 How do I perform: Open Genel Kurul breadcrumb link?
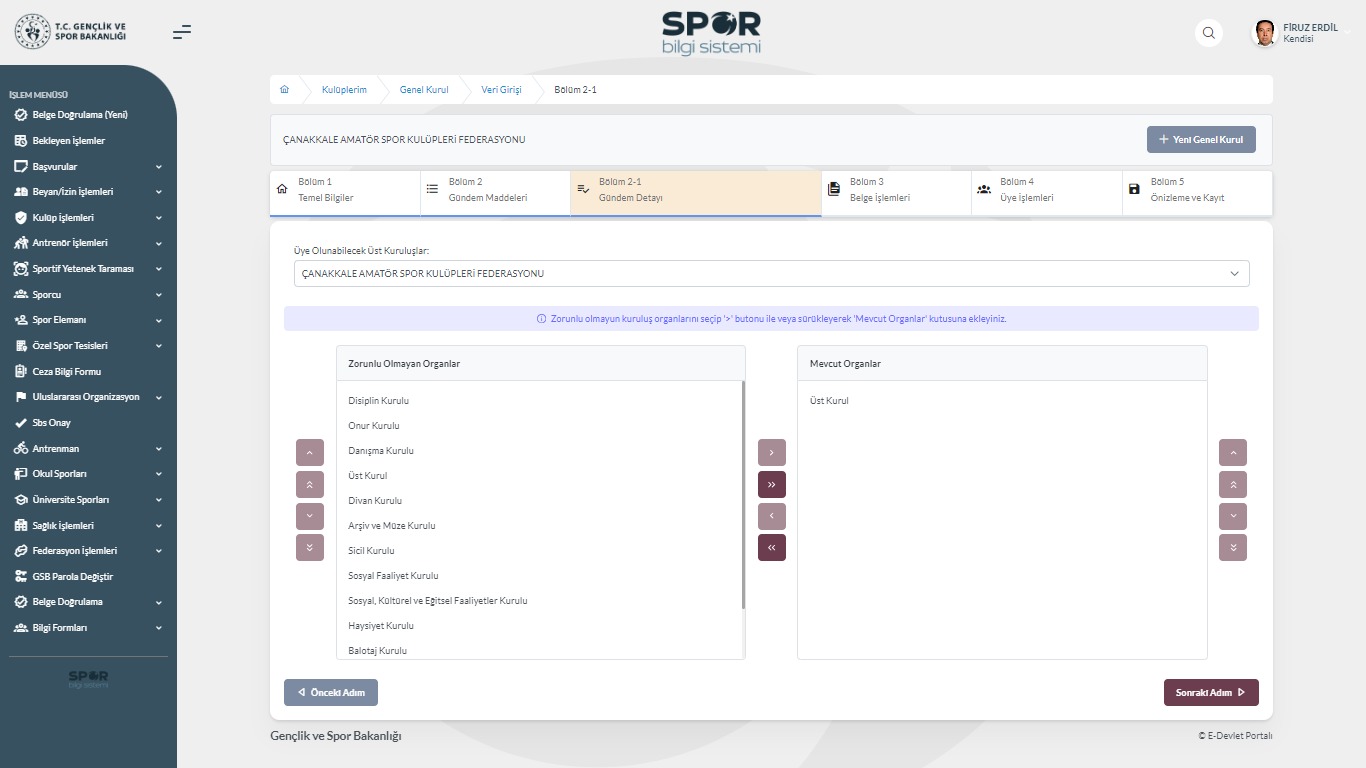coord(424,90)
